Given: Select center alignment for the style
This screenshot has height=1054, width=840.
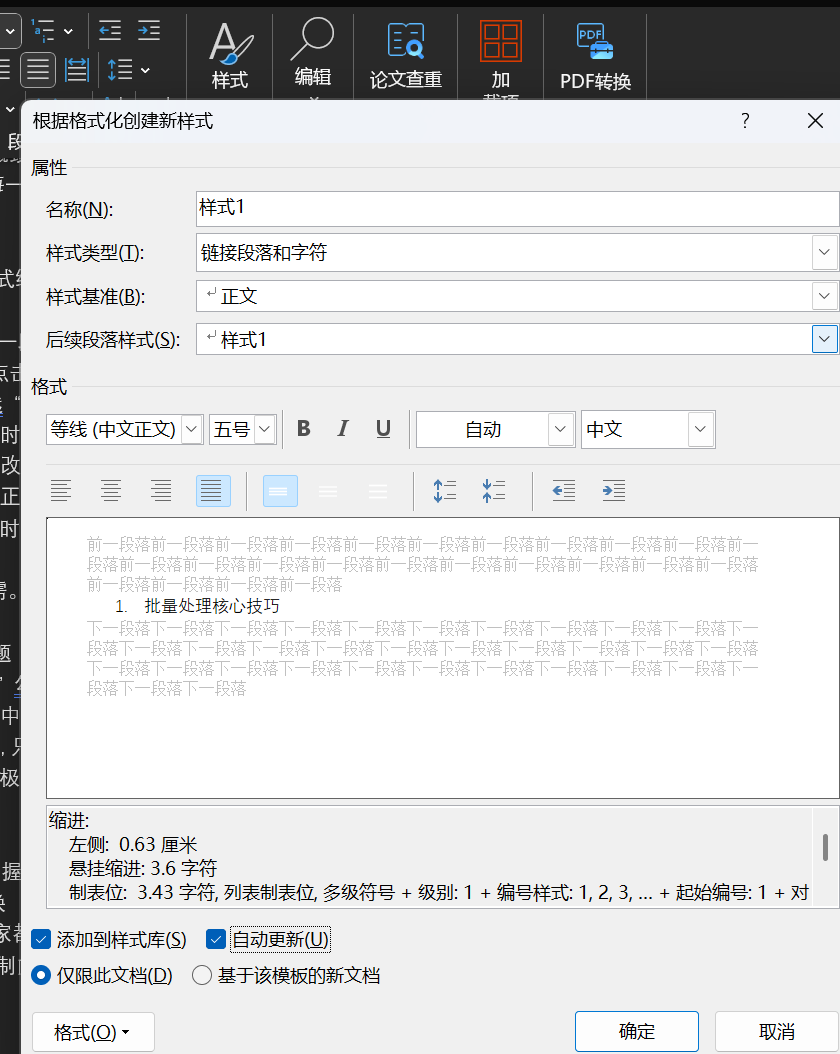Looking at the screenshot, I should click(111, 490).
